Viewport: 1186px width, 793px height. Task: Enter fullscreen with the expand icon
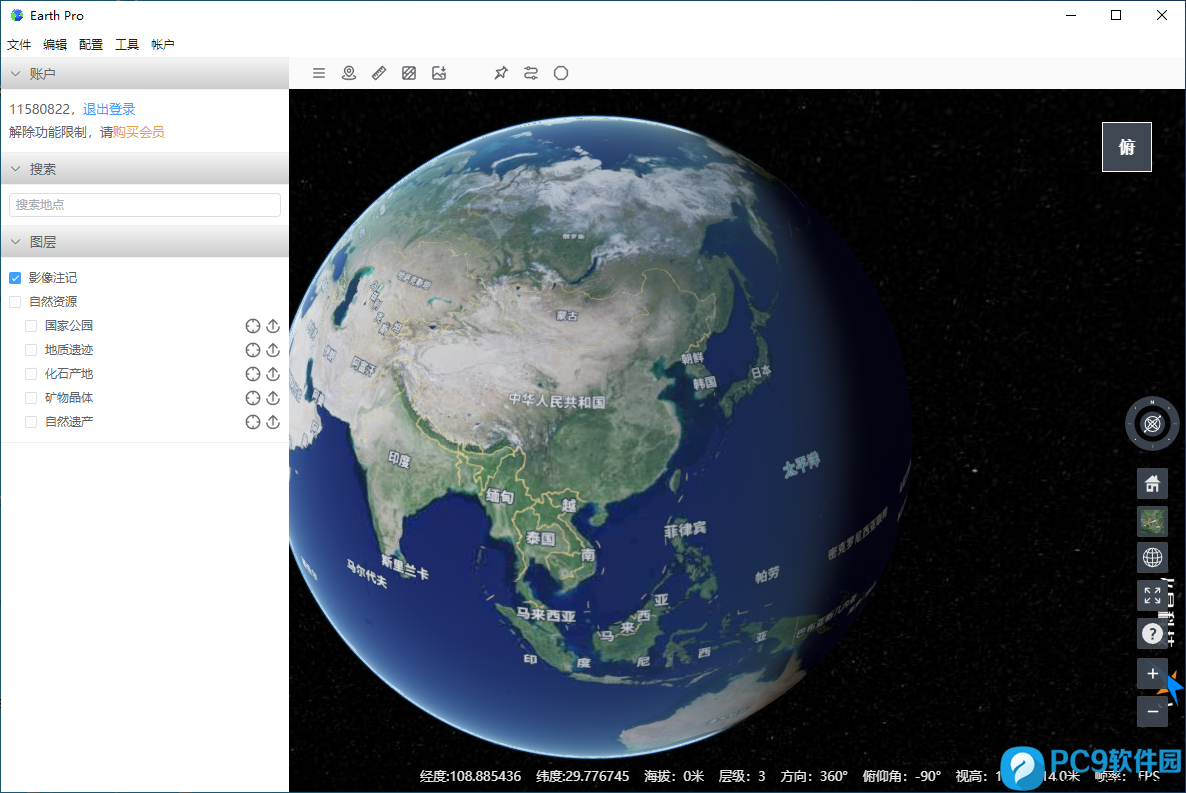1152,596
